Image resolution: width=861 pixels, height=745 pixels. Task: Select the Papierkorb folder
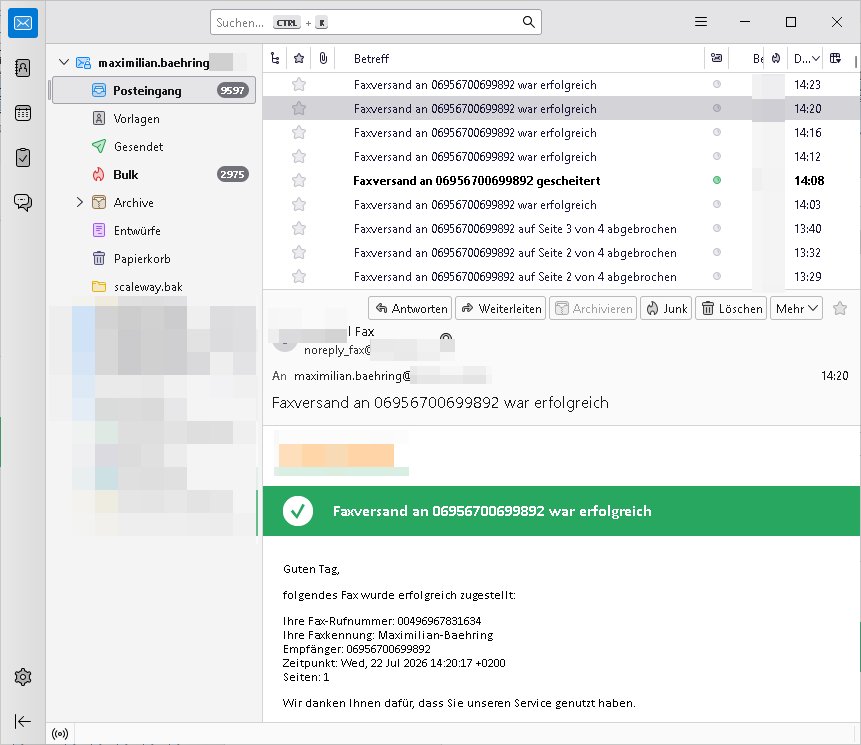[154, 259]
